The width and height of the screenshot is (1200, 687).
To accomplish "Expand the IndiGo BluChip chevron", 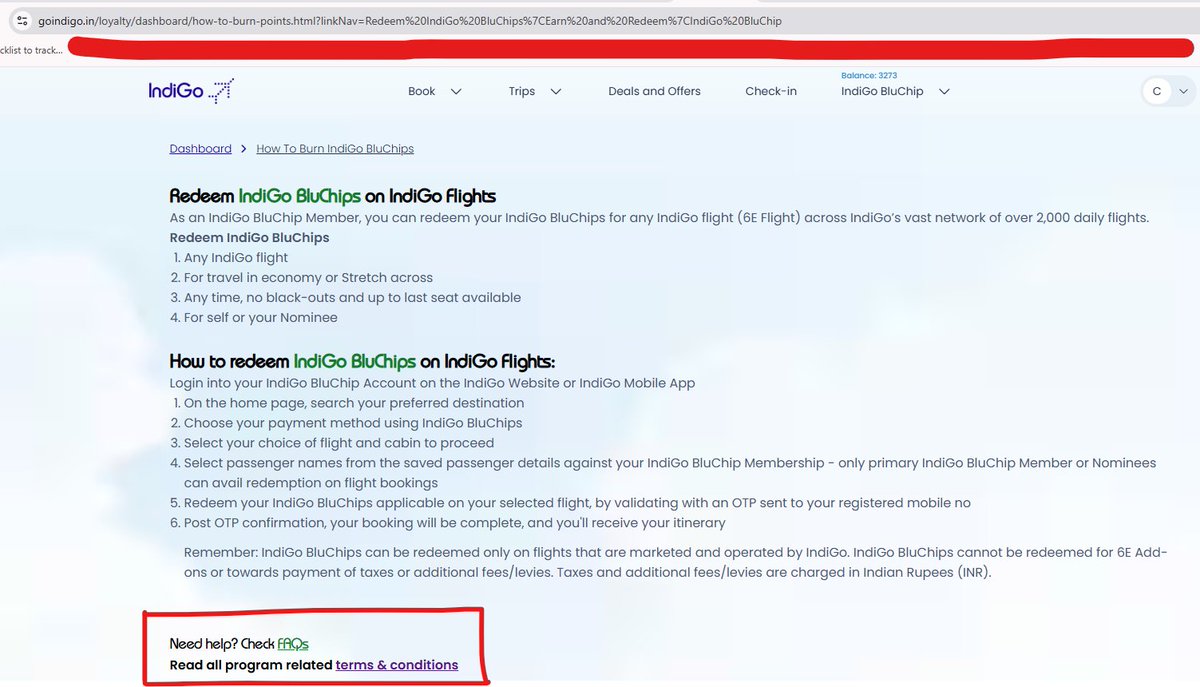I will click(x=943, y=91).
